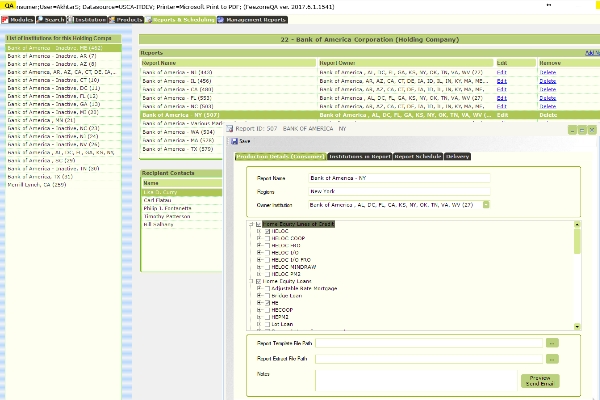Screen dimensions: 600x400
Task: Click the Report Template File Path field
Action: tap(429, 343)
